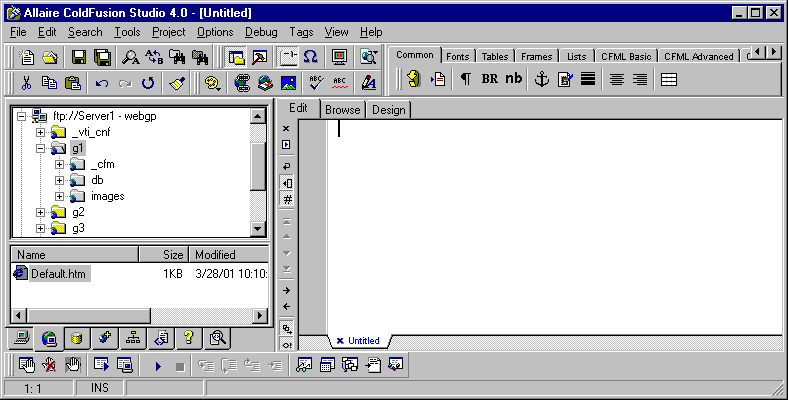
Task: Open the color palette dropdown icon
Action: pyautogui.click(x=213, y=83)
